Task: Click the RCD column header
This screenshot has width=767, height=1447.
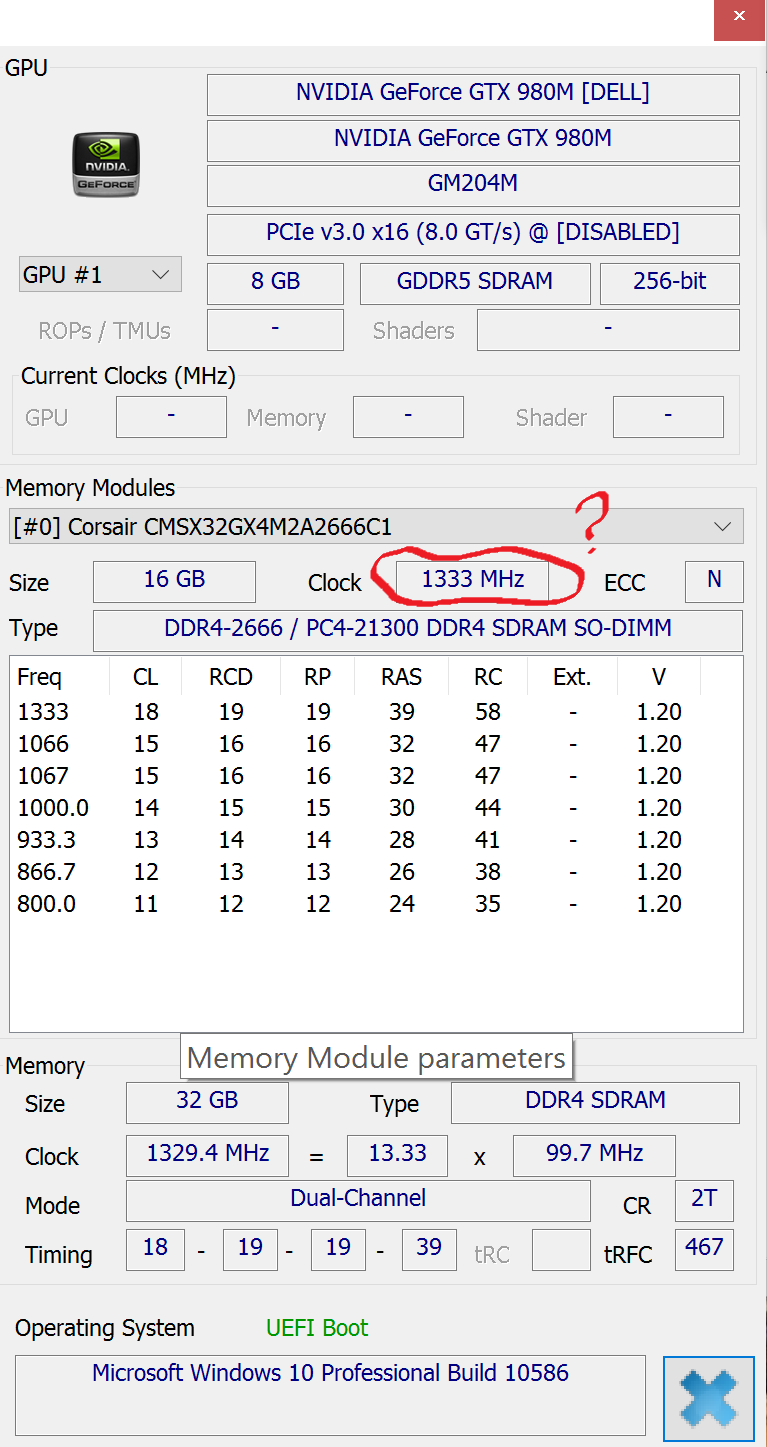Action: [231, 677]
